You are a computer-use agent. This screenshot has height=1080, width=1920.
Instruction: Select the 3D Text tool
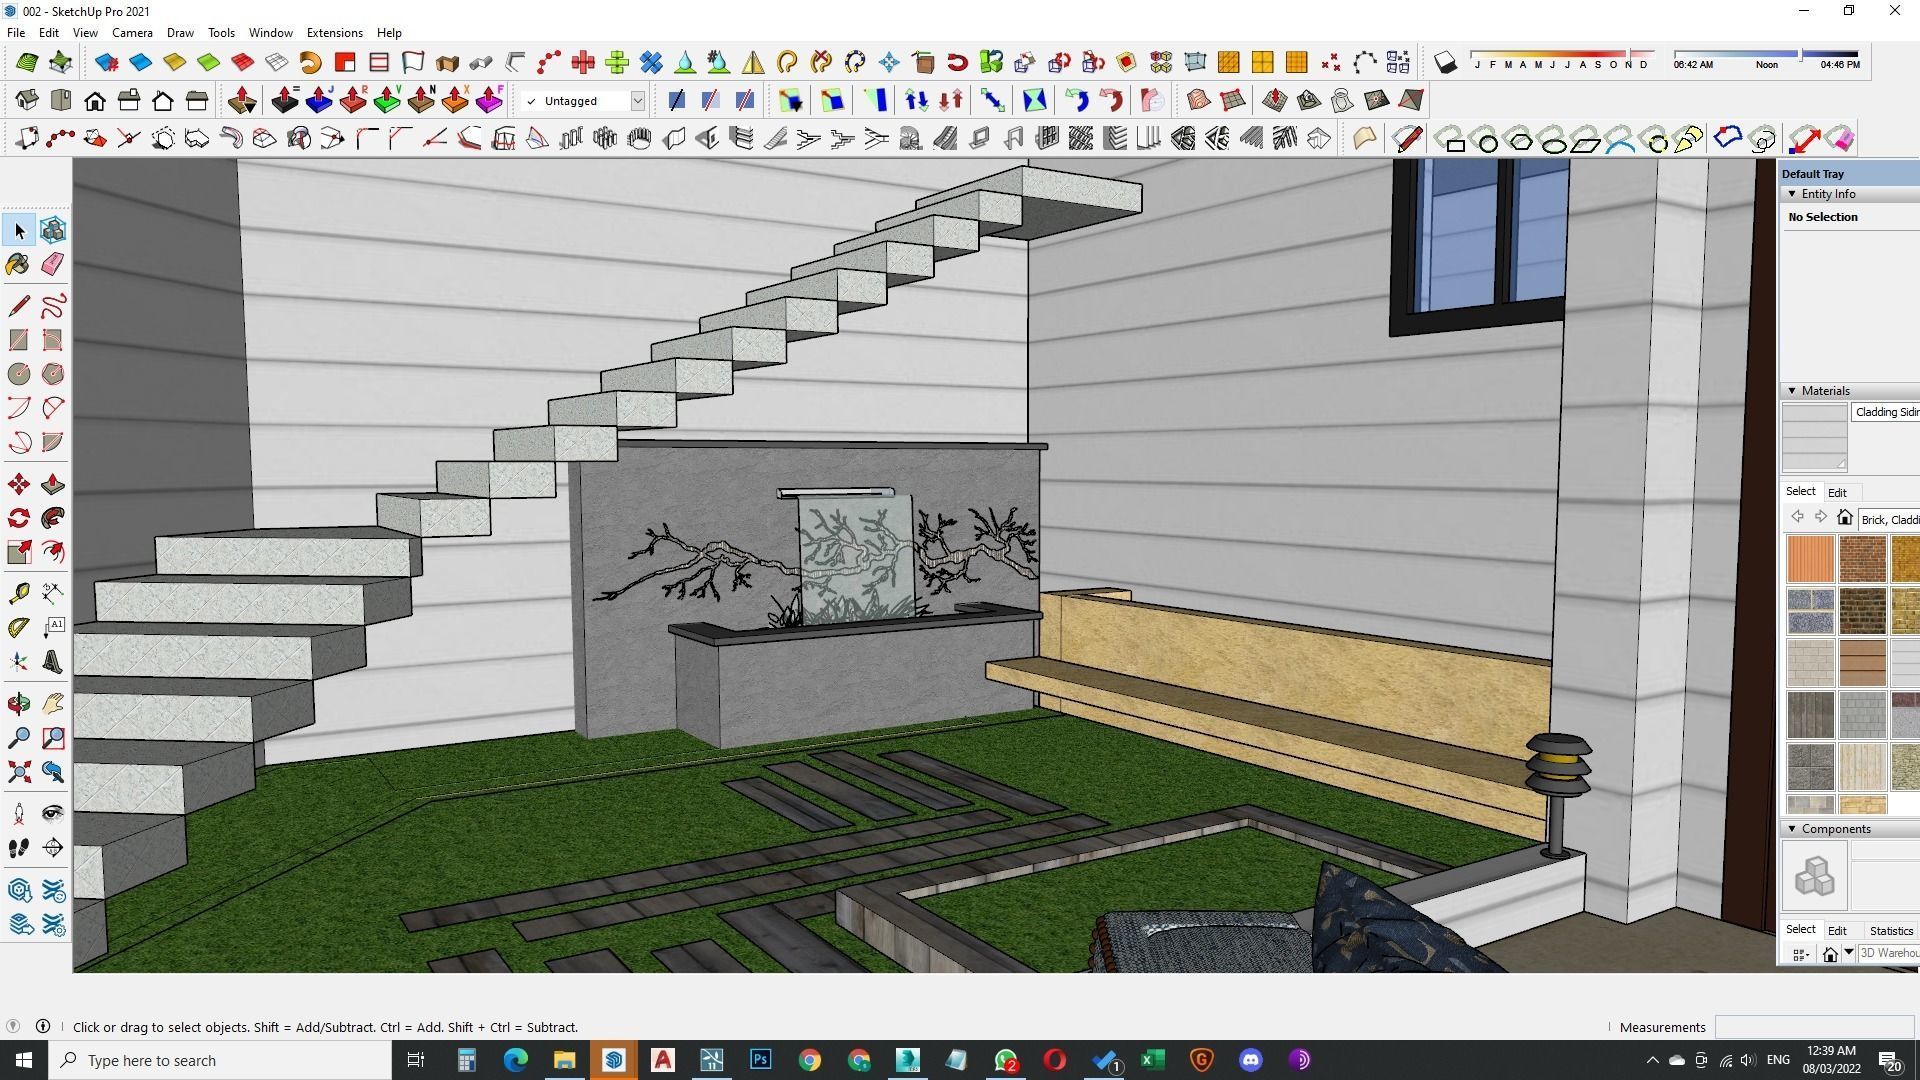click(x=53, y=662)
